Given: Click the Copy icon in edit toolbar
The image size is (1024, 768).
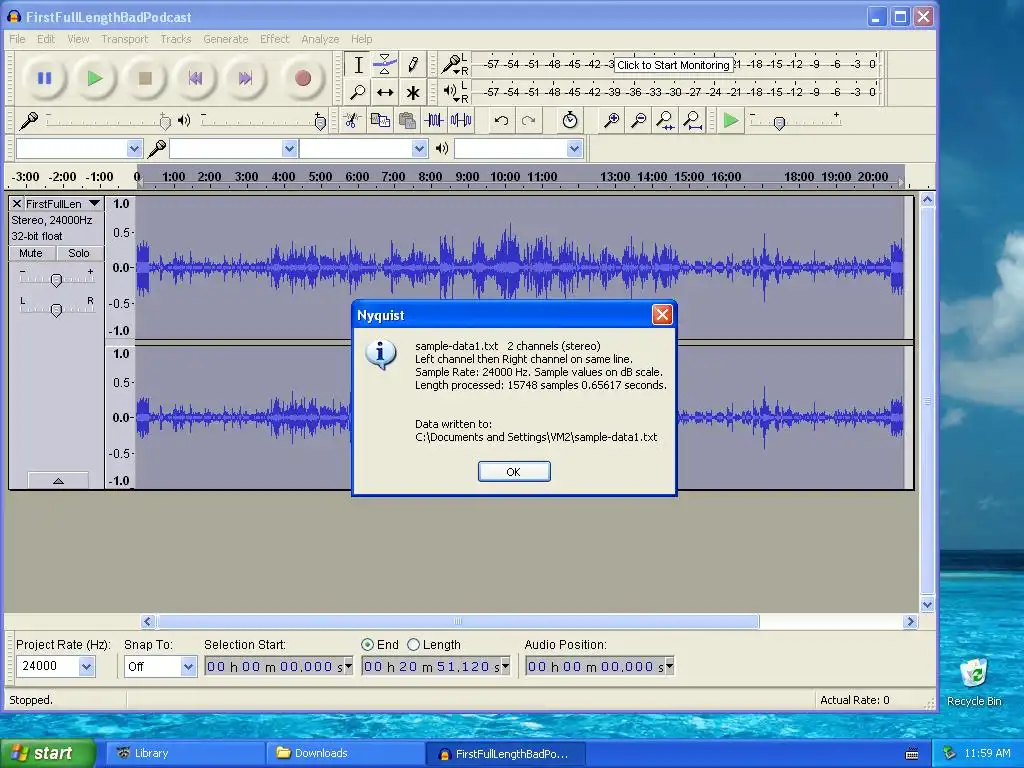Looking at the screenshot, I should tap(380, 120).
